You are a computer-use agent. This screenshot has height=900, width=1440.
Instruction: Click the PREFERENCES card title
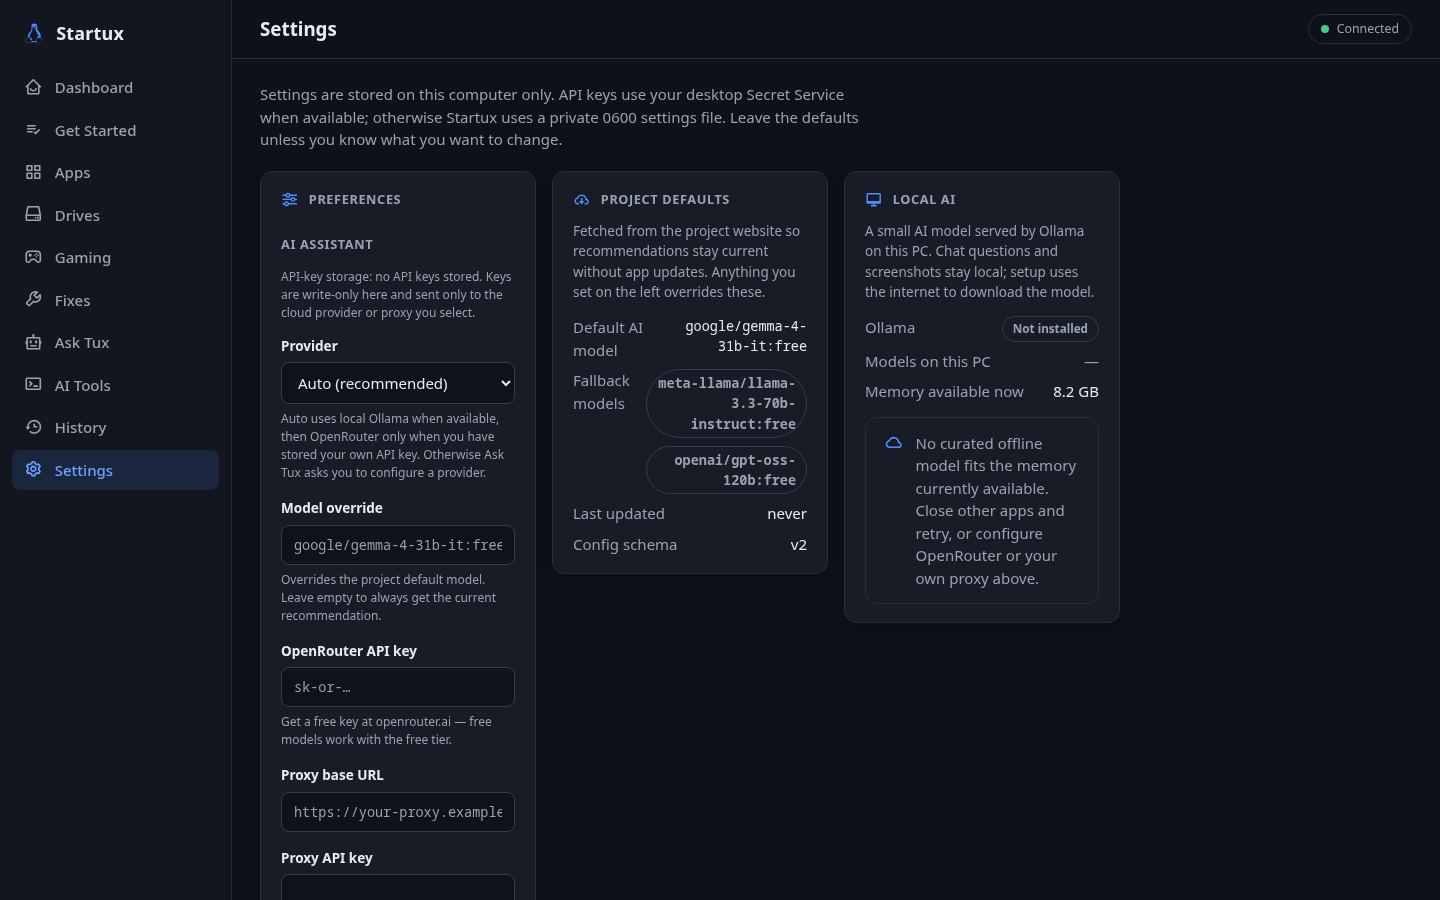[355, 199]
